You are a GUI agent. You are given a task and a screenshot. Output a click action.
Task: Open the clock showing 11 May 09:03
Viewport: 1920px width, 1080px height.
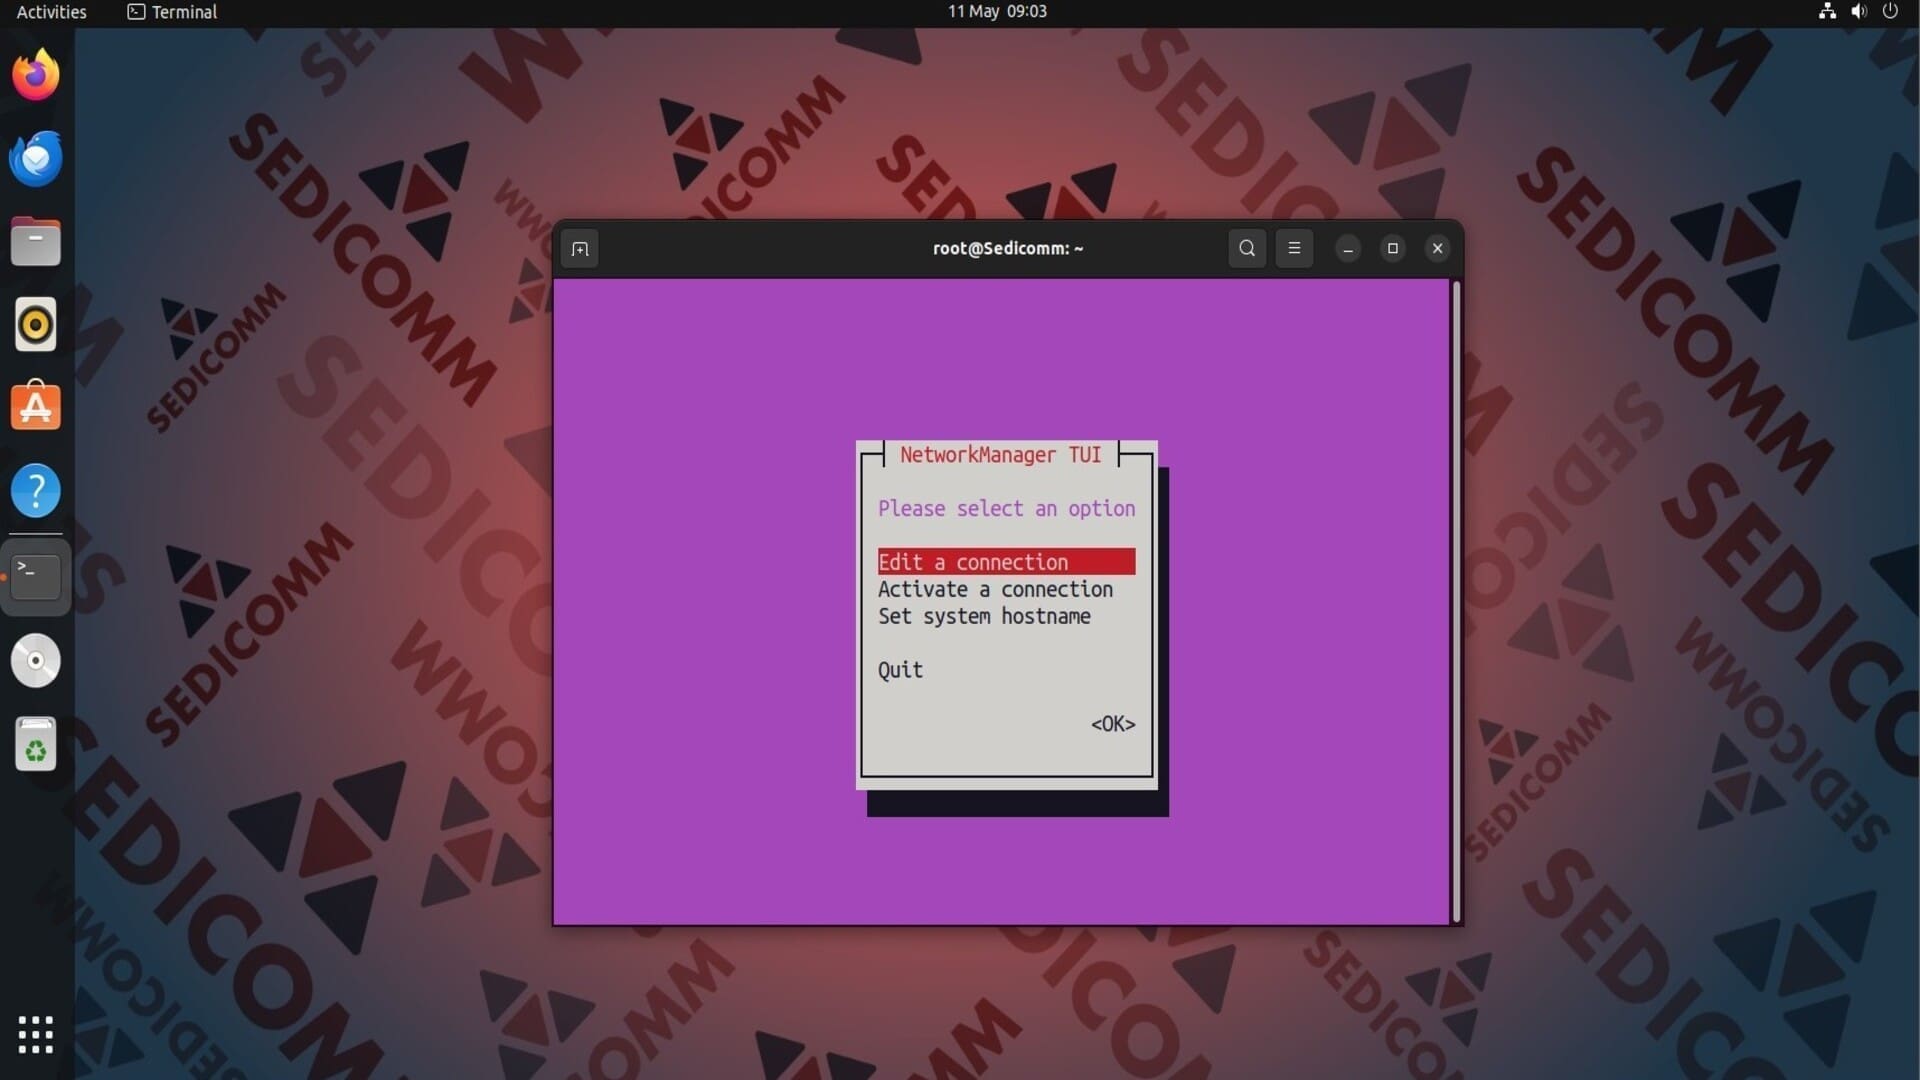click(x=997, y=12)
